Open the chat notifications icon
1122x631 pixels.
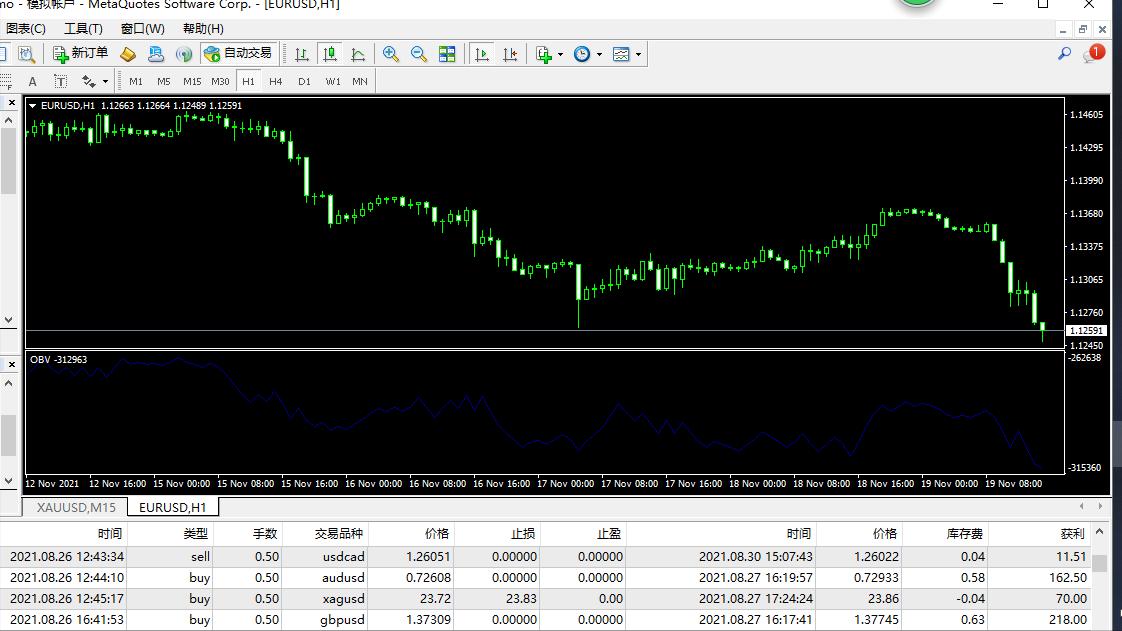coord(1092,54)
